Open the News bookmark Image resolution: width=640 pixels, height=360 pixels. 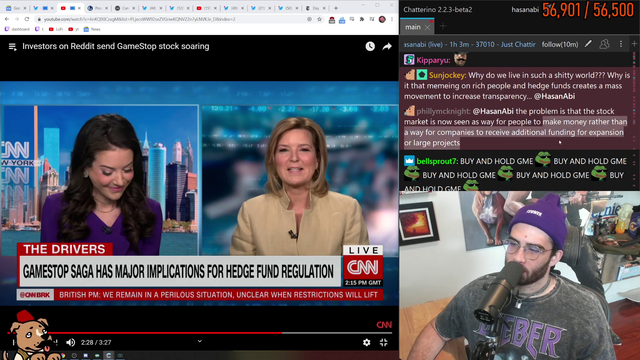coord(92,29)
